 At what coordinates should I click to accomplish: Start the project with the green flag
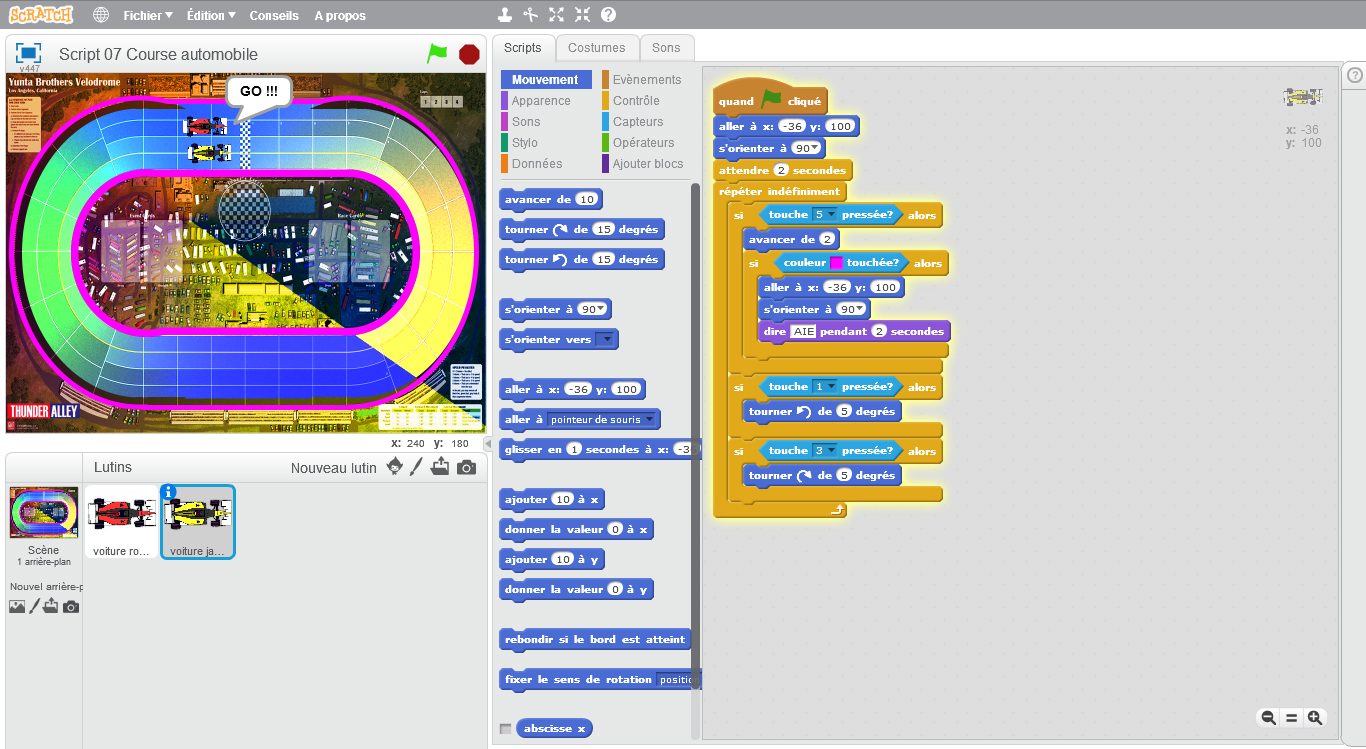click(437, 54)
